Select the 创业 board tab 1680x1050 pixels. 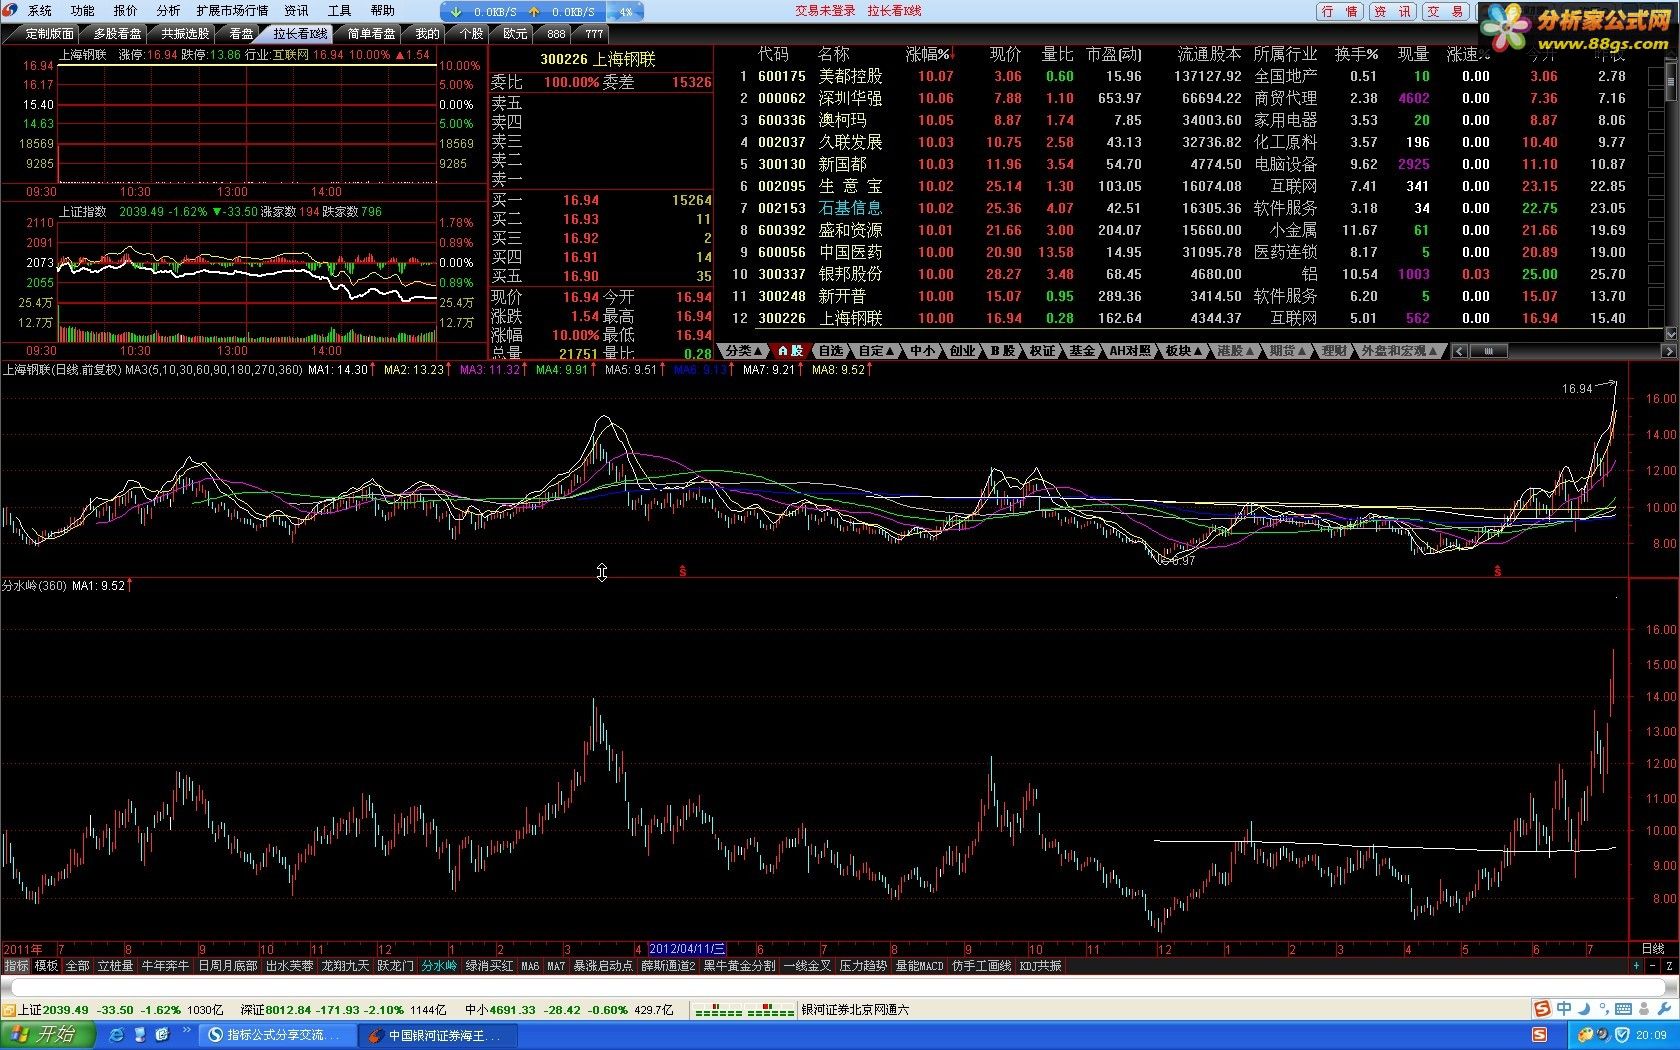coord(962,351)
